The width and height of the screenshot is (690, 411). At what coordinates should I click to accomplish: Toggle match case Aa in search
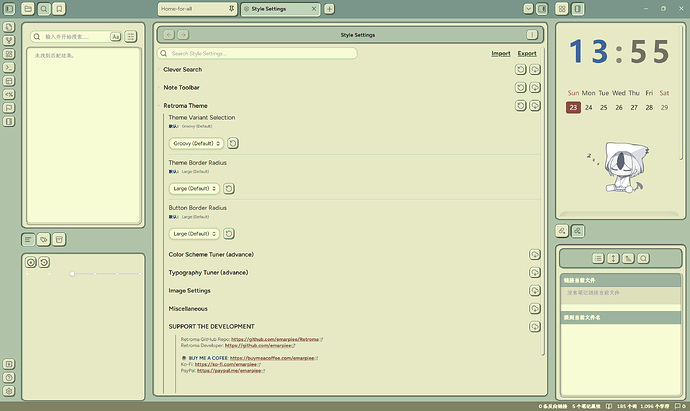(x=116, y=36)
